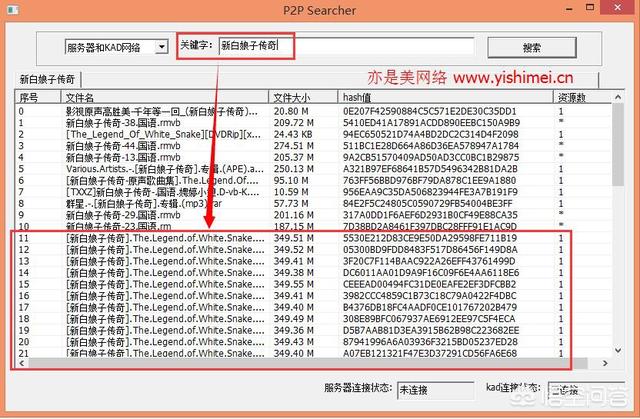This screenshot has height=419, width=640.
Task: Sort by the 文件名 column header
Action: click(x=164, y=98)
